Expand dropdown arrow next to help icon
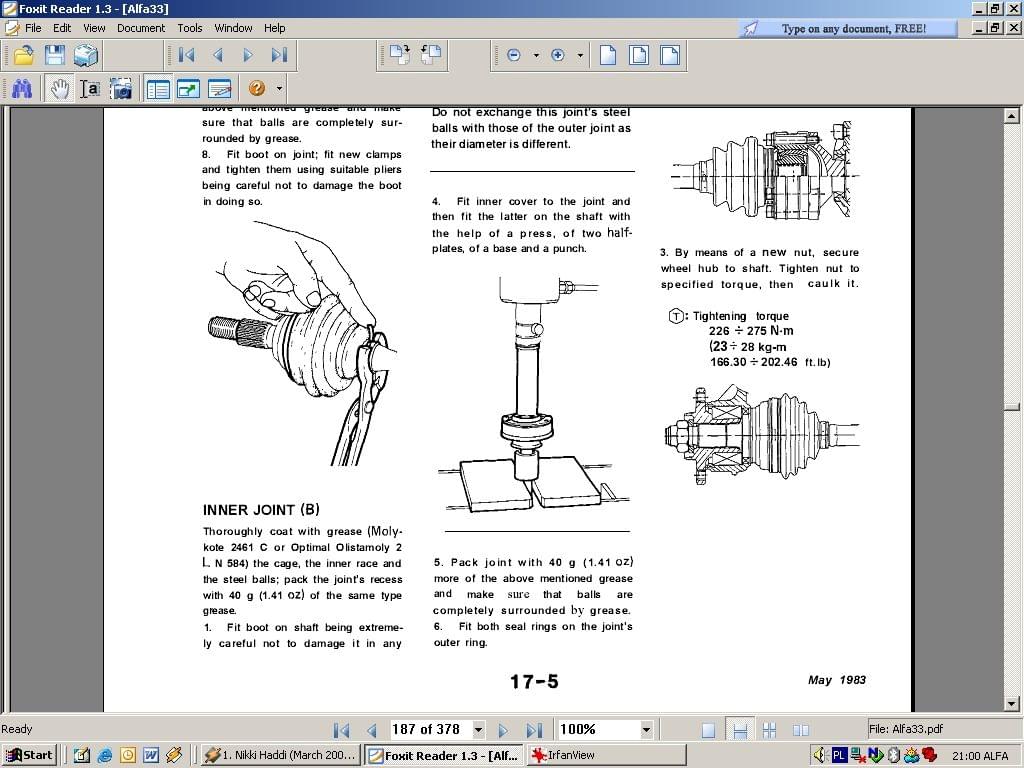Screen dimensions: 1024x768 pos(279,89)
